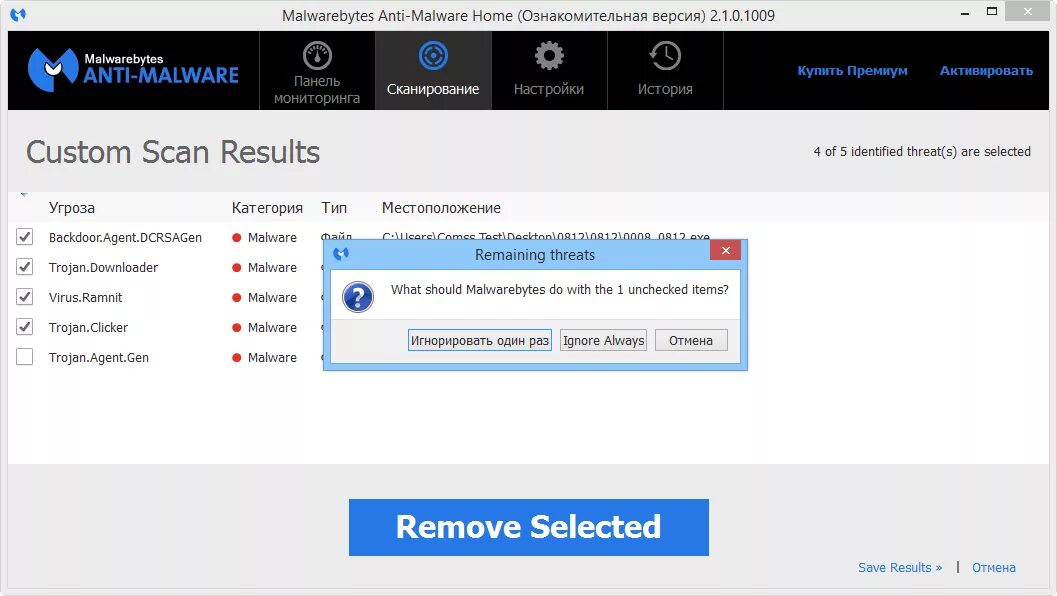The image size is (1057, 596).
Task: Select the Backdoor.Agent.DCRSAGen threat name
Action: (125, 237)
